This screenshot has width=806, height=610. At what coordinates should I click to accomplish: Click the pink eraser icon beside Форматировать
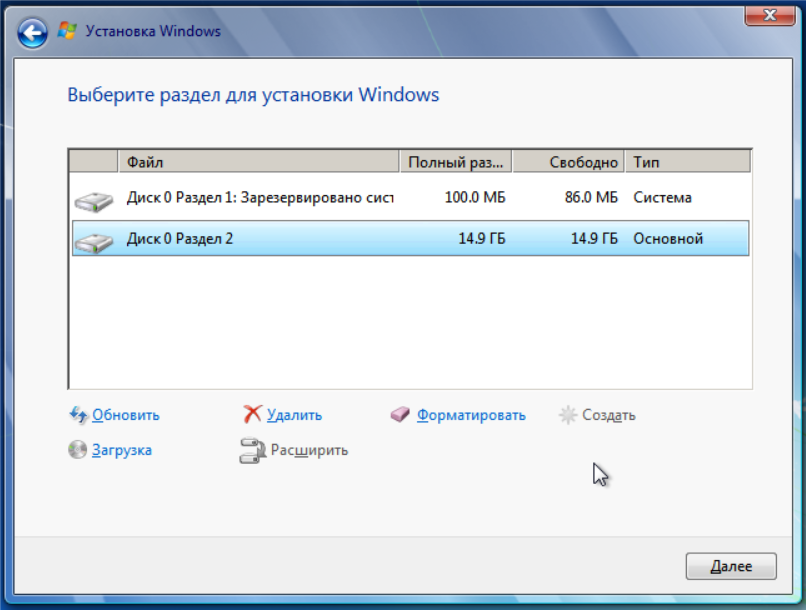(x=400, y=414)
